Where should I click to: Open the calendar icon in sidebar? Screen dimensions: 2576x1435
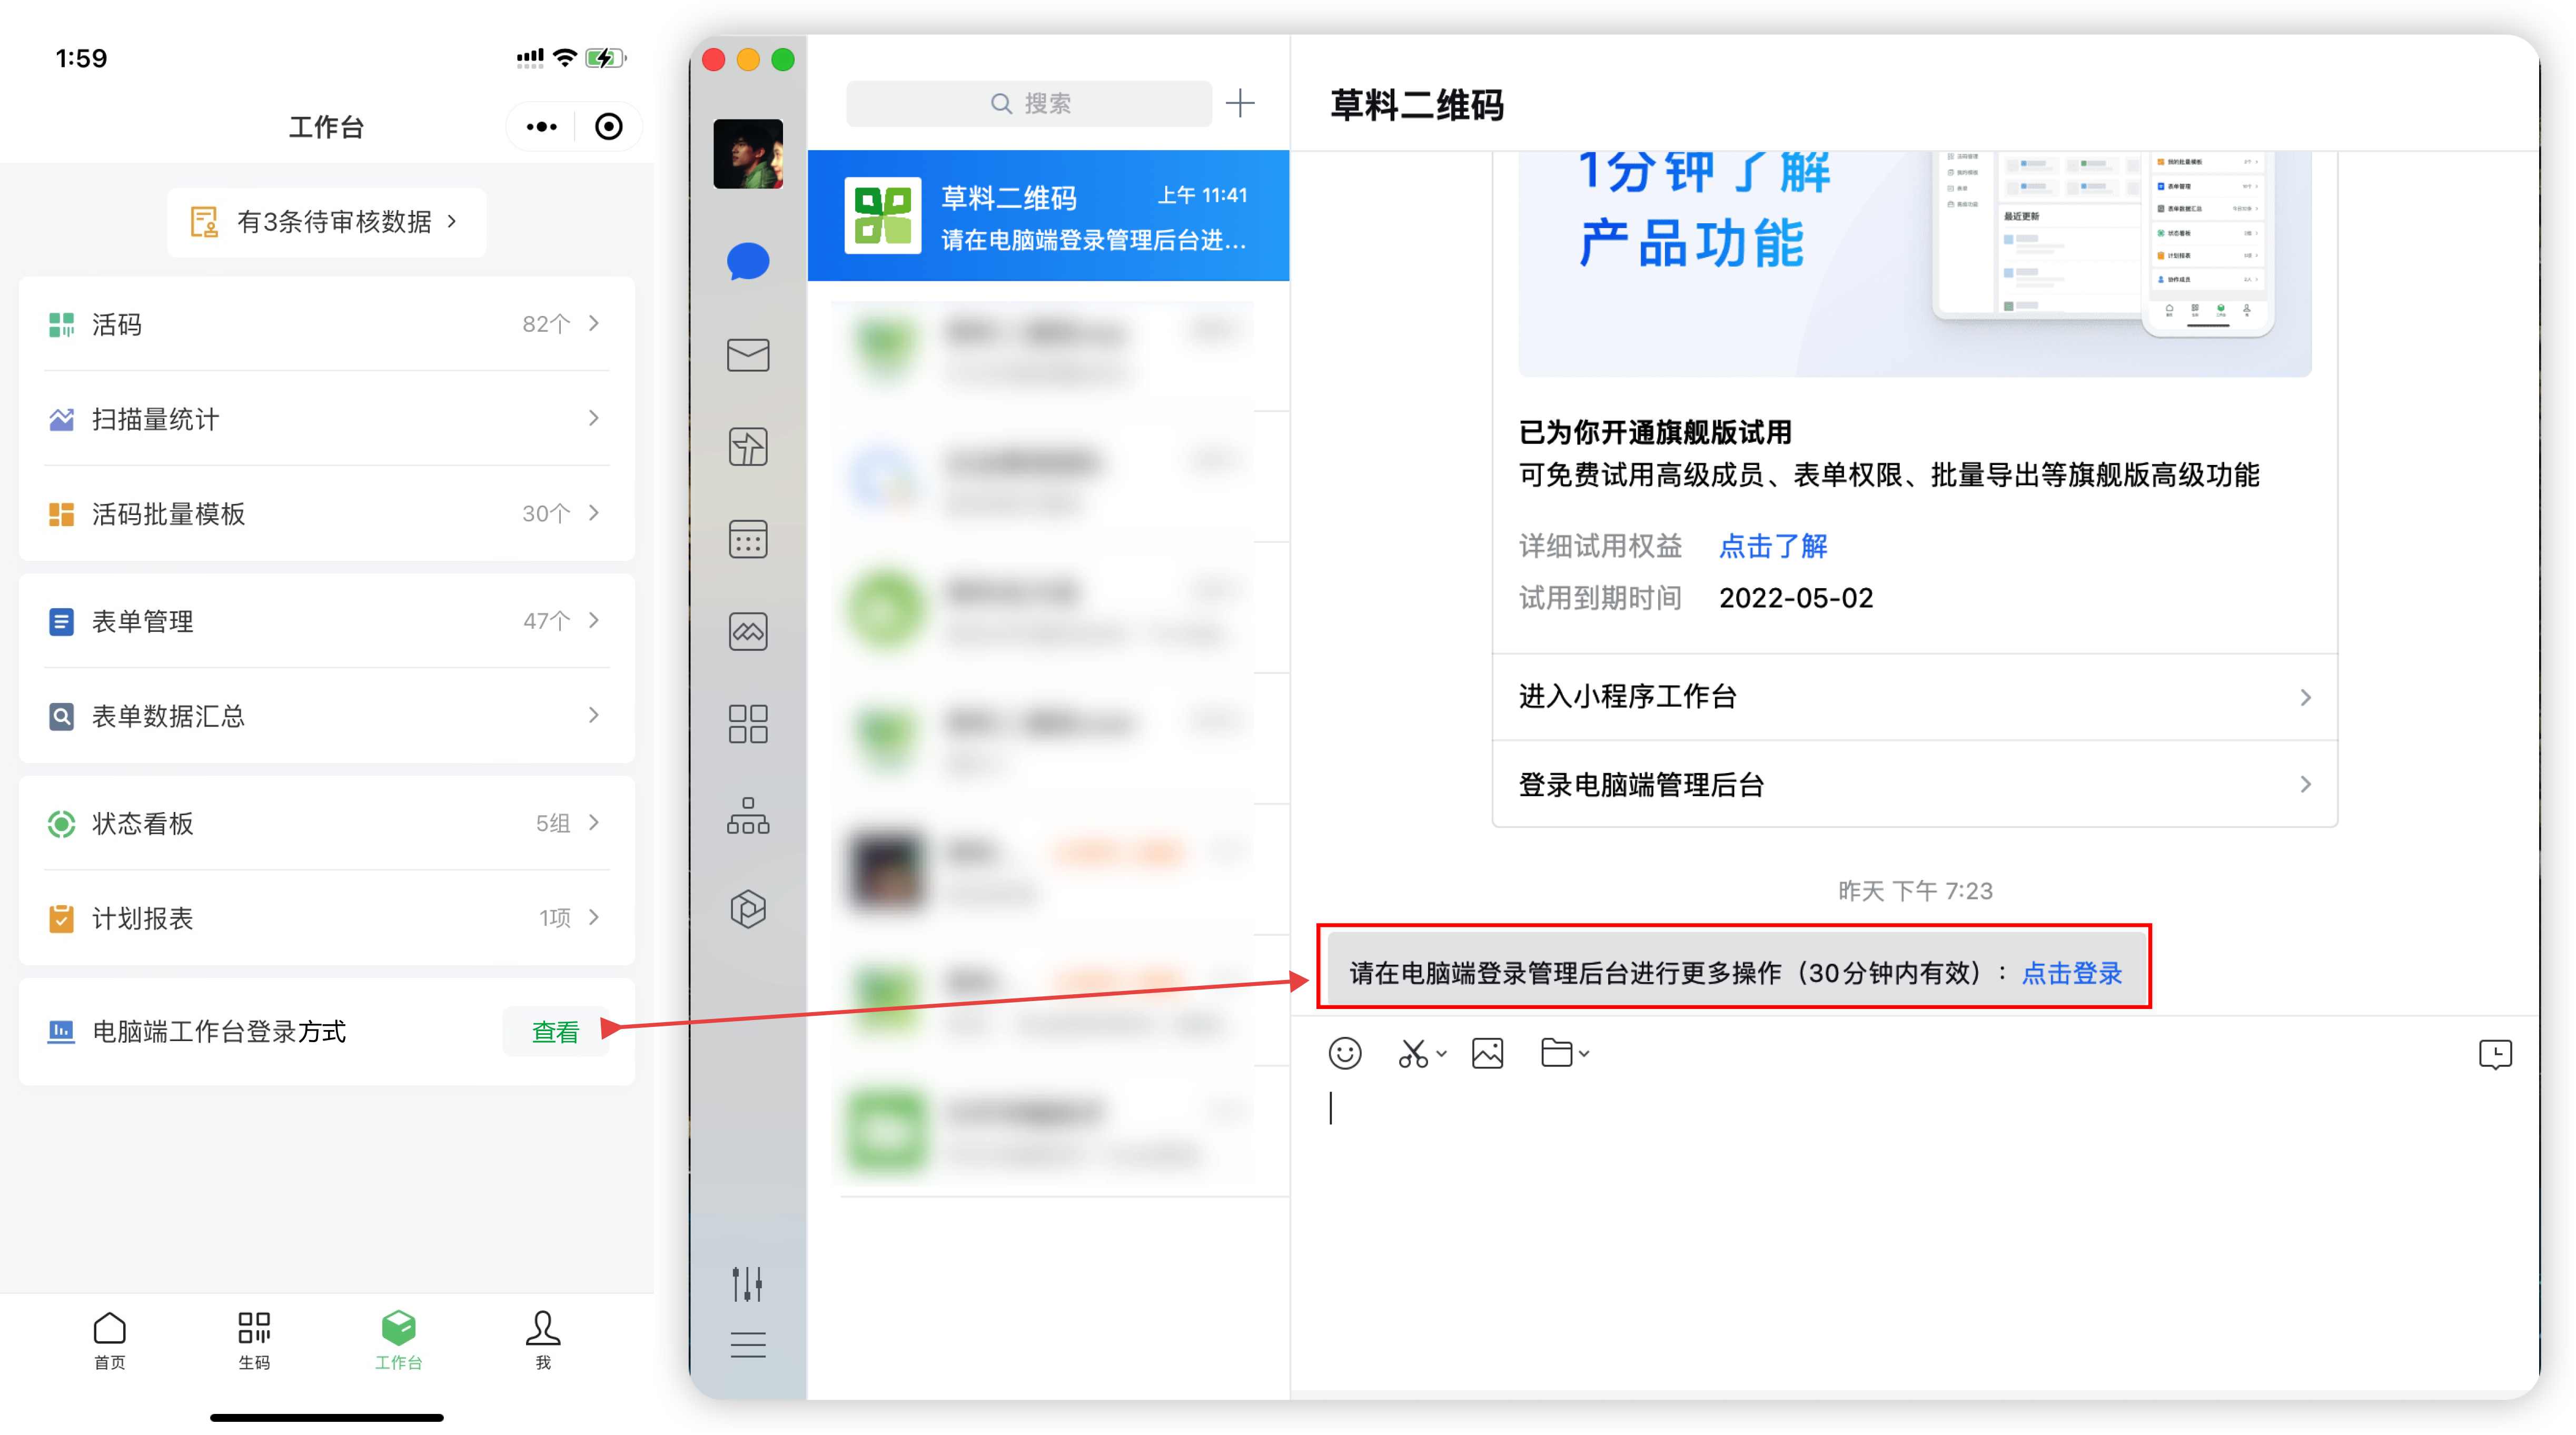(x=748, y=539)
